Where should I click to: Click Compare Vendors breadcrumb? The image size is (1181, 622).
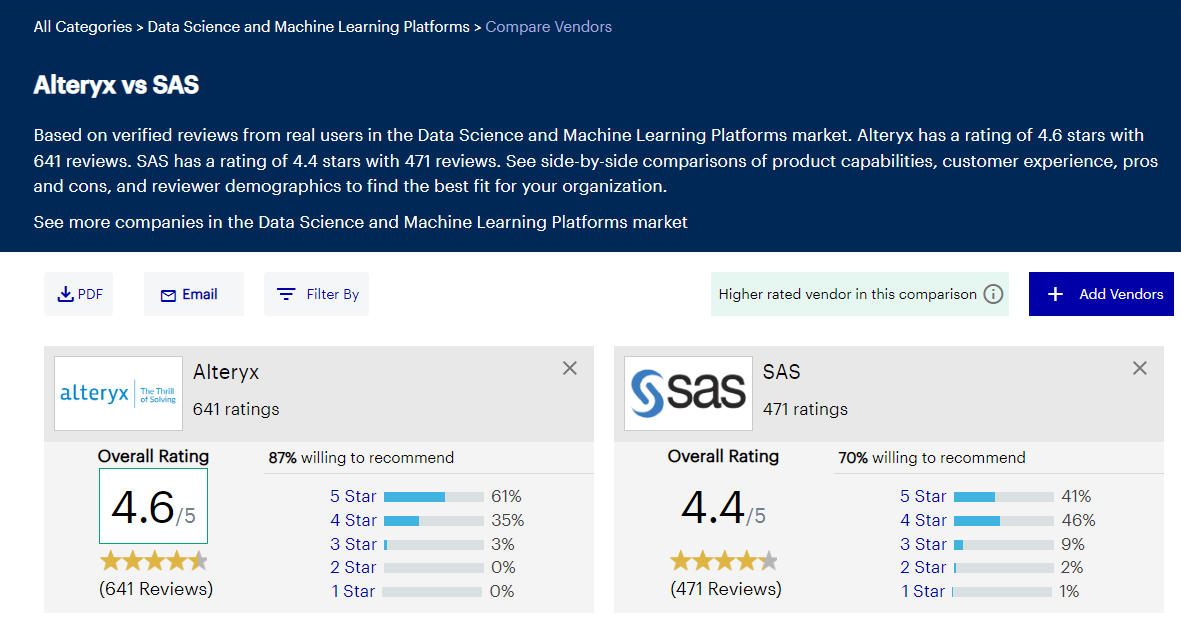[548, 26]
